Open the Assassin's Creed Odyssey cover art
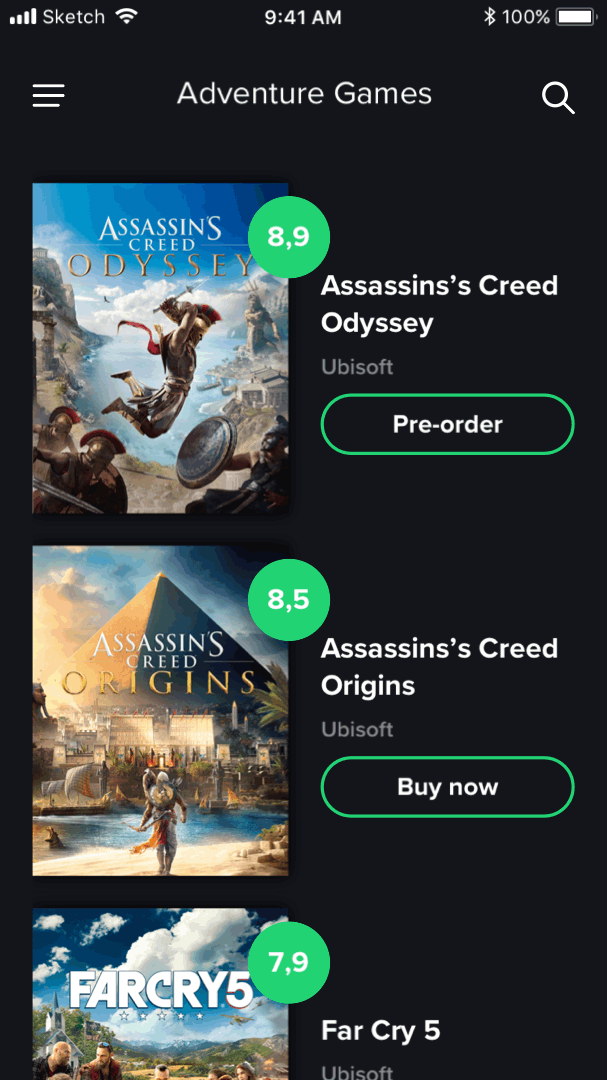Viewport: 607px width, 1080px height. [x=160, y=348]
